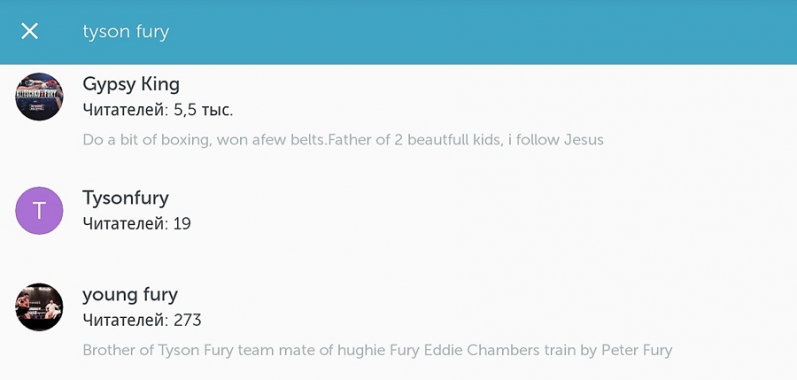
Task: Open the Gypsy King profile avatar
Action: [39, 97]
